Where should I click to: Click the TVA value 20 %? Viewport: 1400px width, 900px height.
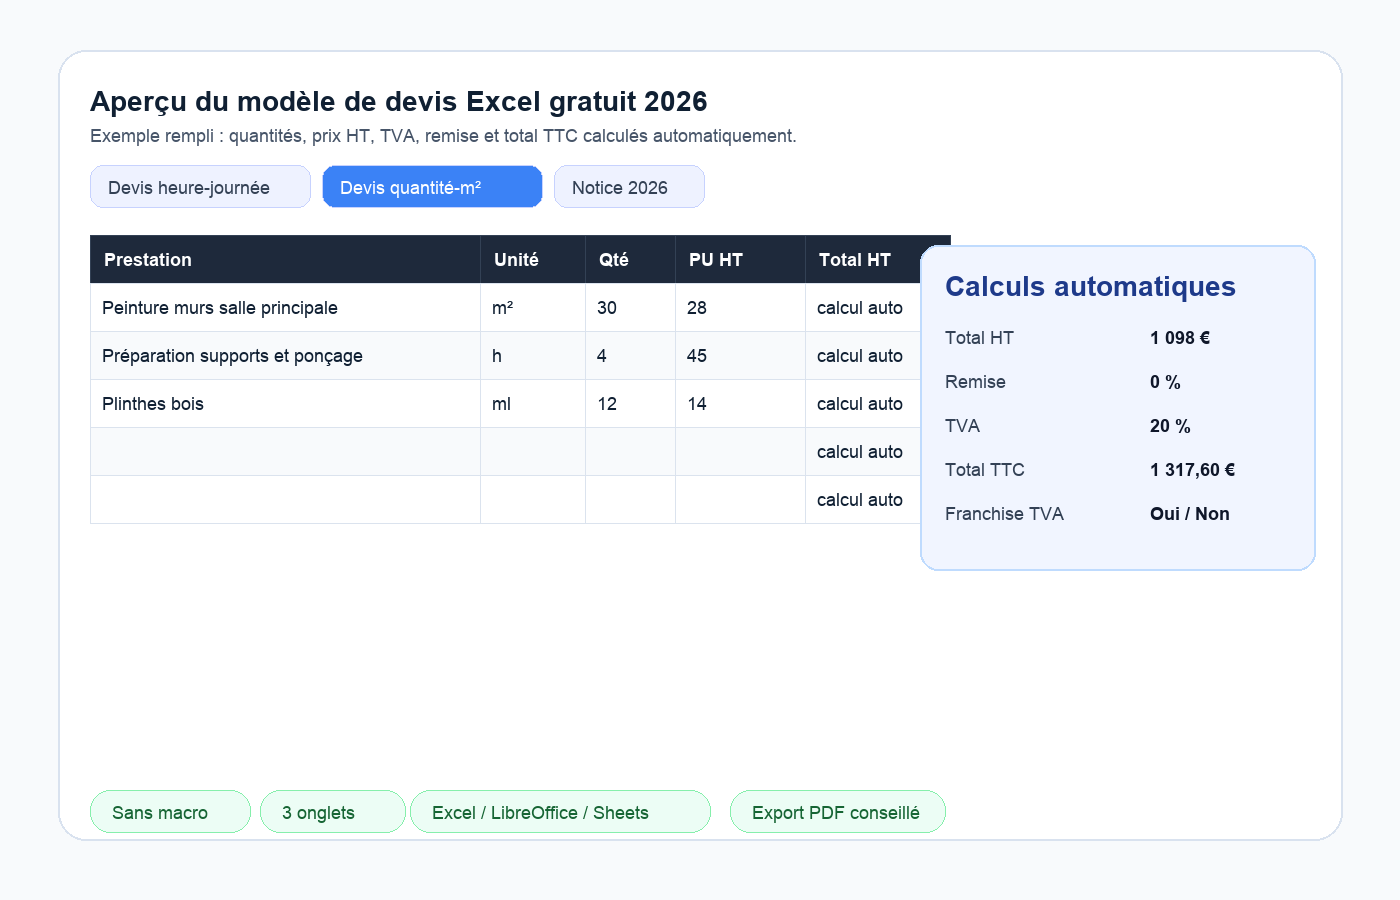click(x=1170, y=426)
